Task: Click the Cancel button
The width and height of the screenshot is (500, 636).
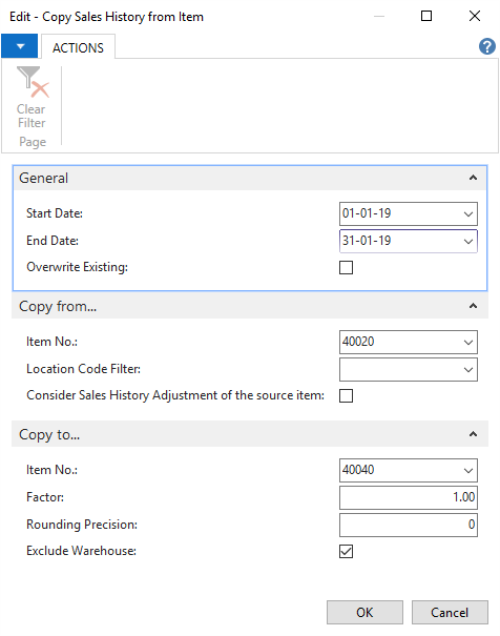Action: pos(450,612)
